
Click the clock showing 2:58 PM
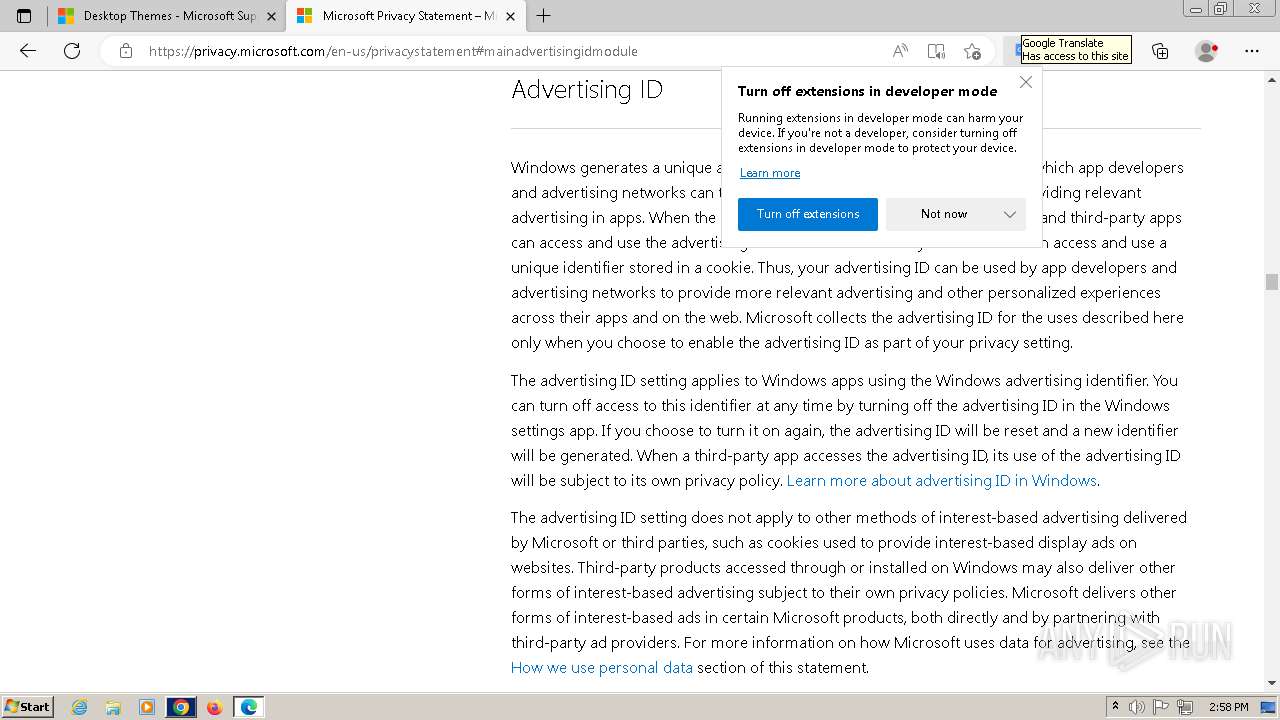1228,707
